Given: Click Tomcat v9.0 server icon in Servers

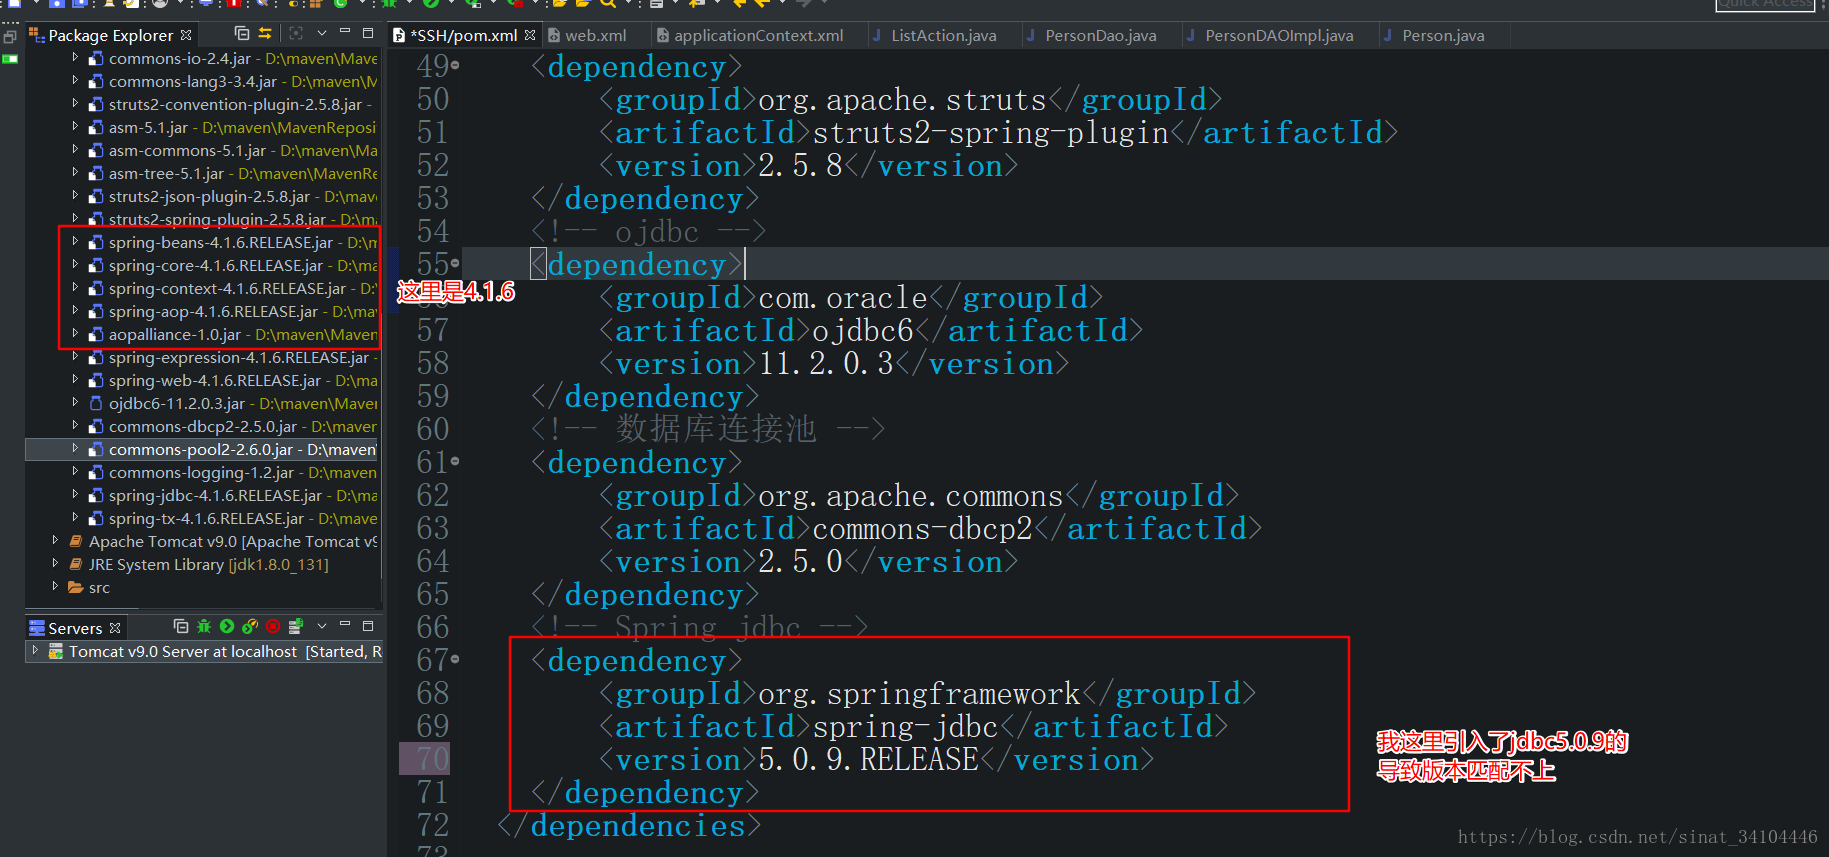Looking at the screenshot, I should click(56, 651).
